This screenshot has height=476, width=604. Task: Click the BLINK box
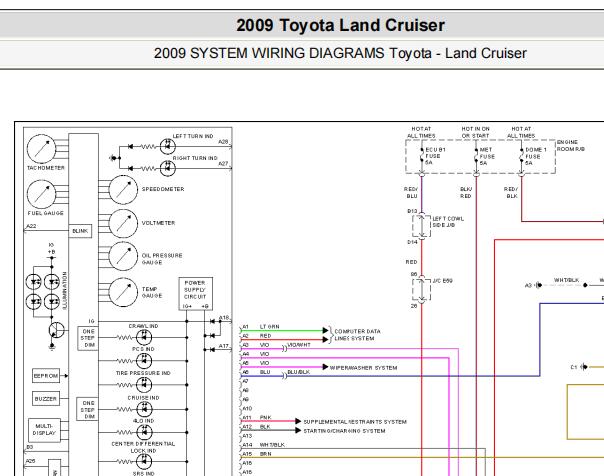pyautogui.click(x=80, y=231)
